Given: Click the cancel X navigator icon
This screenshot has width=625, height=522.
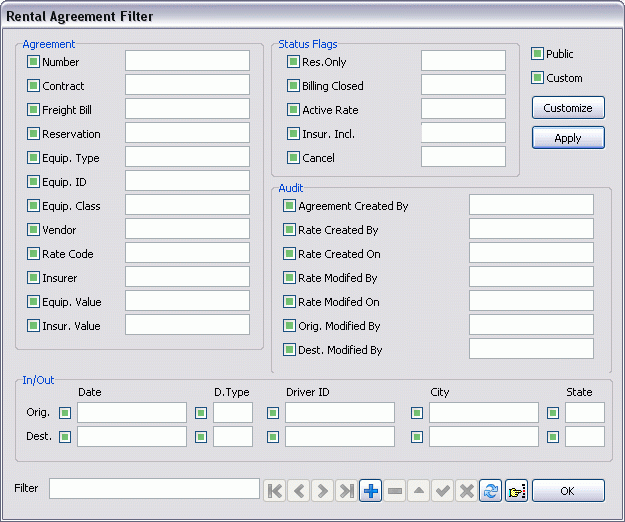Looking at the screenshot, I should point(466,491).
